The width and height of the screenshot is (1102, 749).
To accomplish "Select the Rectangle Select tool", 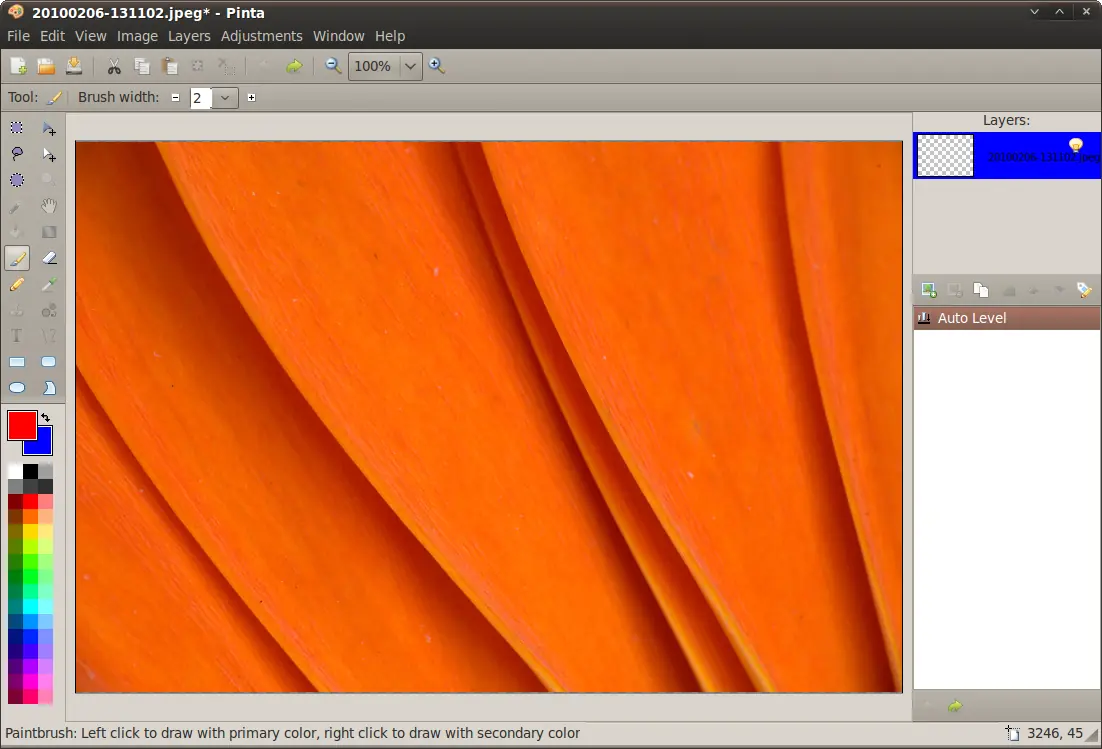I will [17, 128].
